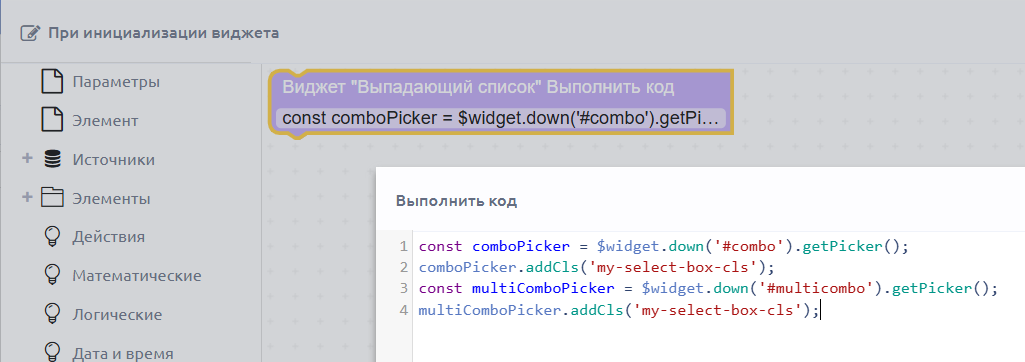This screenshot has height=362, width=1025.
Task: Click the lightbulb icon next to Дата и время
Action: coord(52,352)
